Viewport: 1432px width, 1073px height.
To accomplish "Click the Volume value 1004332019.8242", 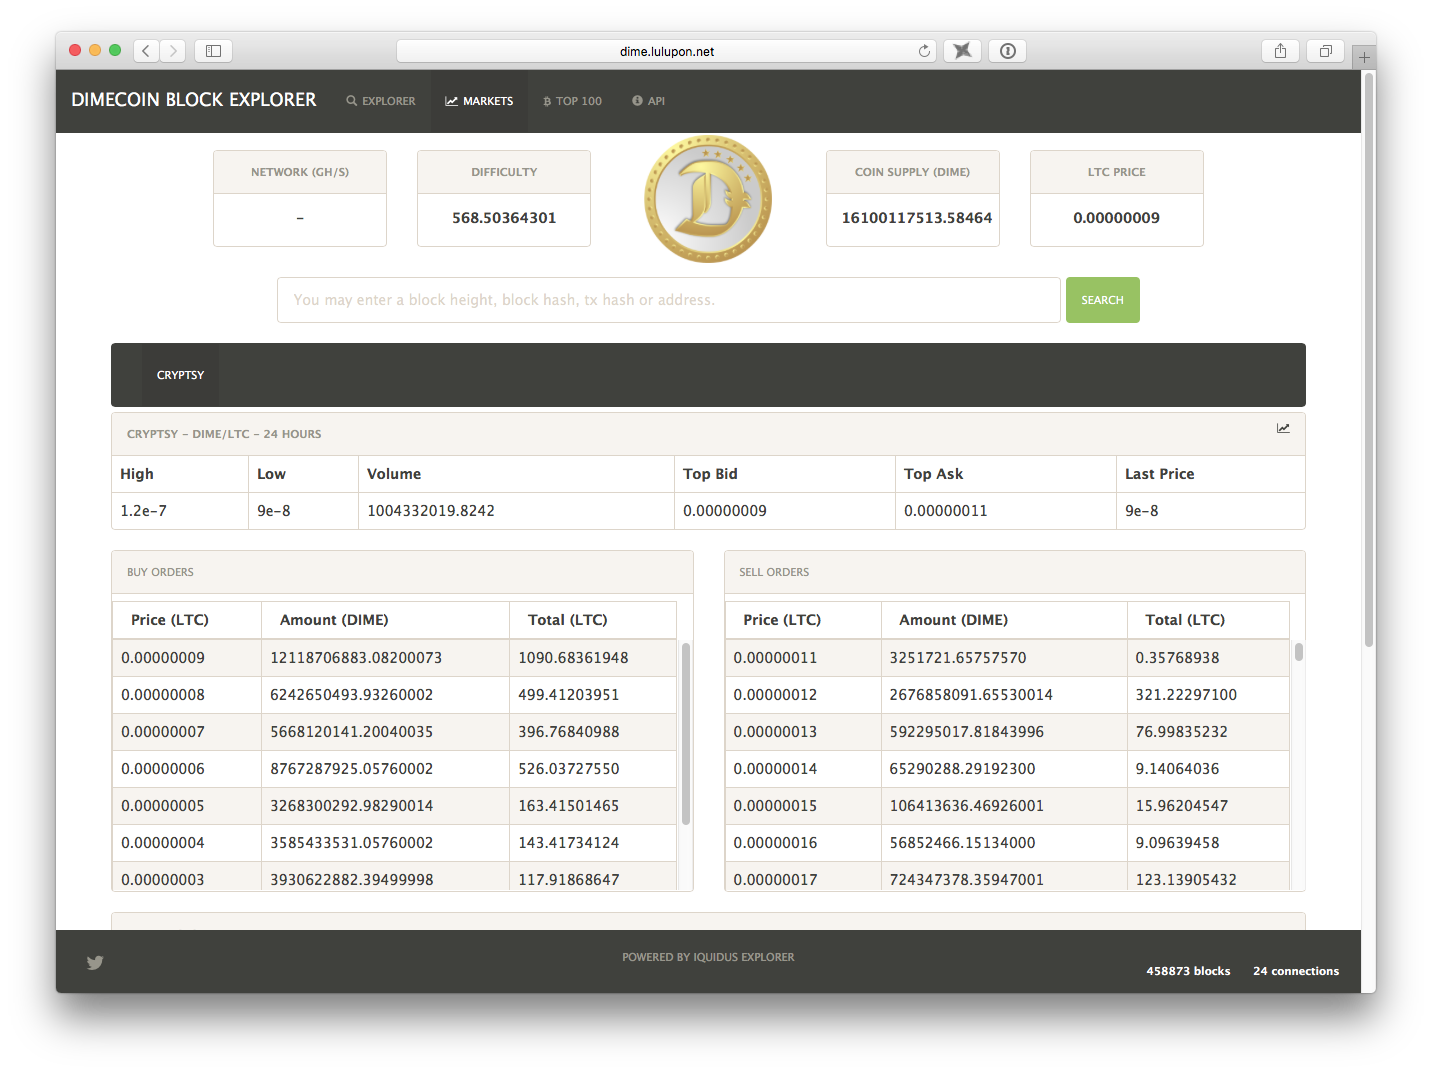I will pos(431,511).
